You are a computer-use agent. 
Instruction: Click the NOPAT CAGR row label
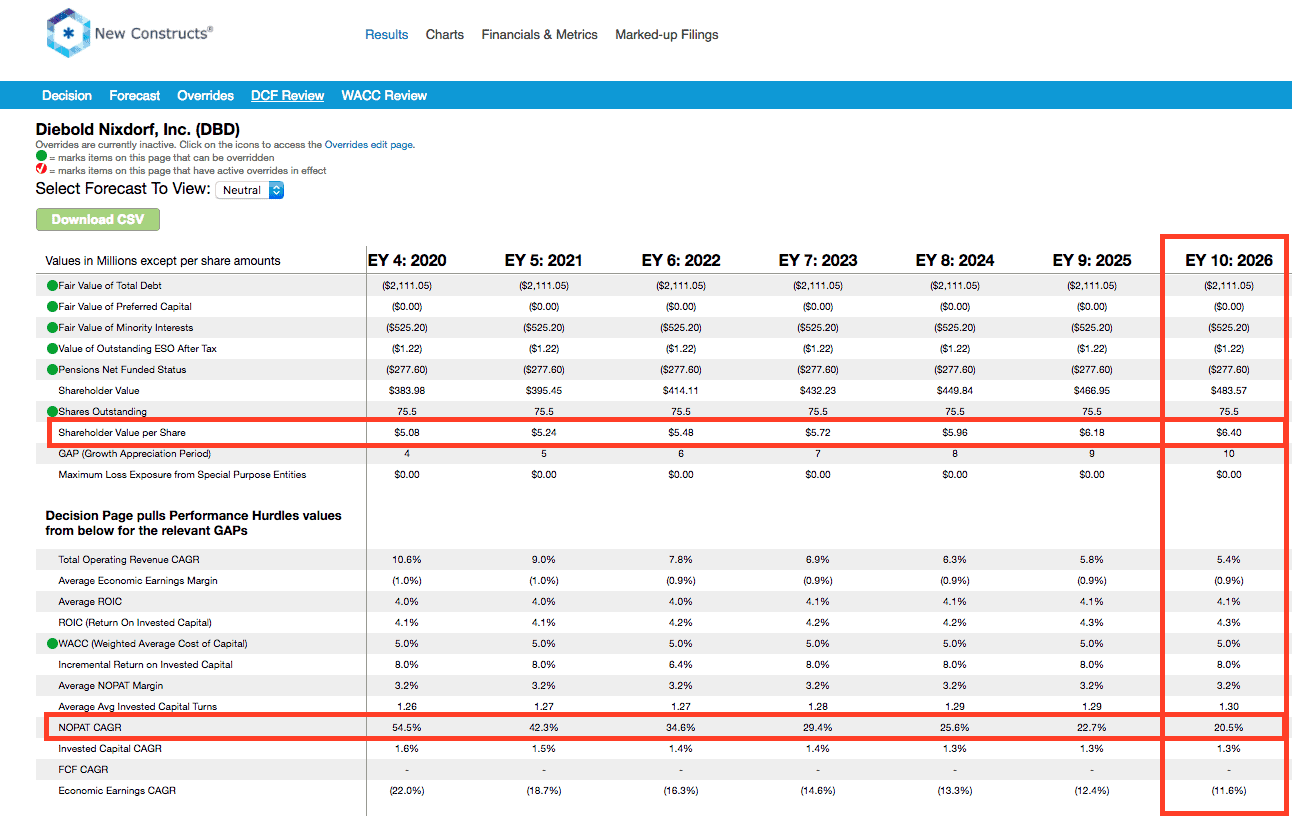click(90, 728)
